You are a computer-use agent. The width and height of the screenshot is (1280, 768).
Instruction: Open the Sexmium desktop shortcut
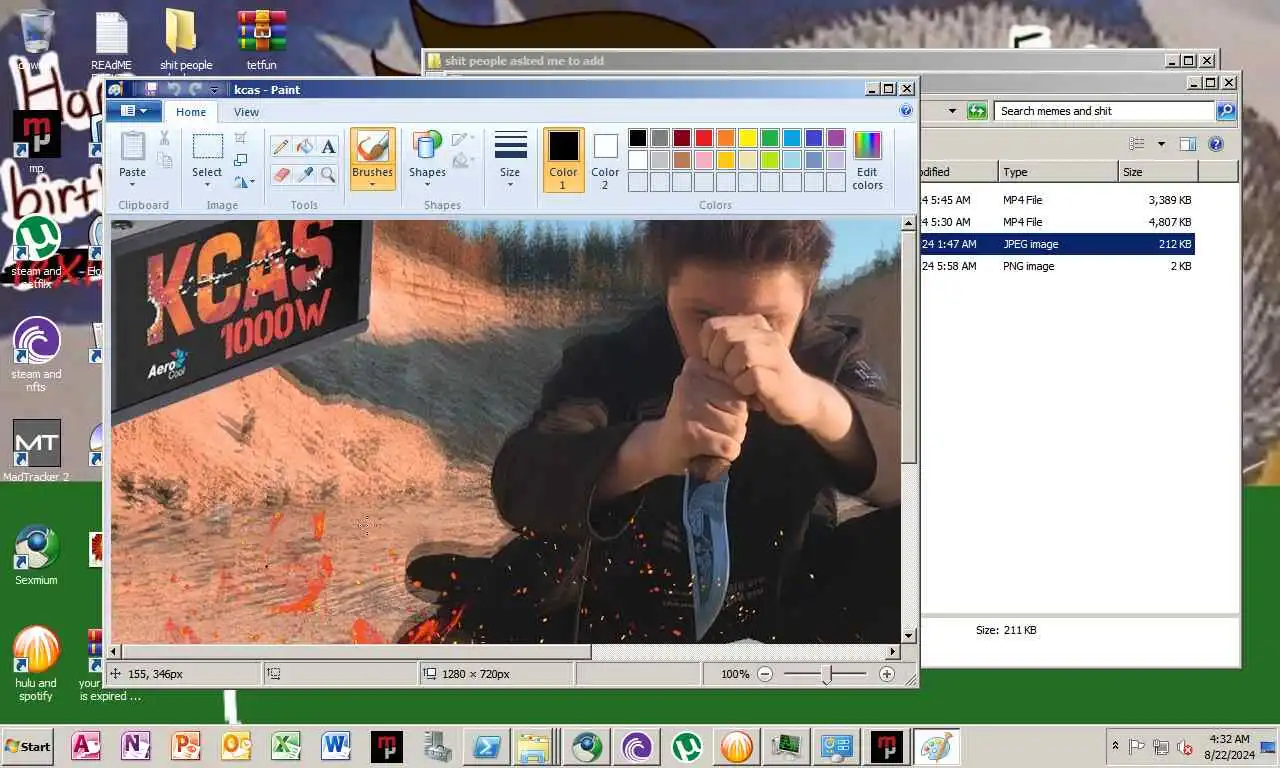36,556
